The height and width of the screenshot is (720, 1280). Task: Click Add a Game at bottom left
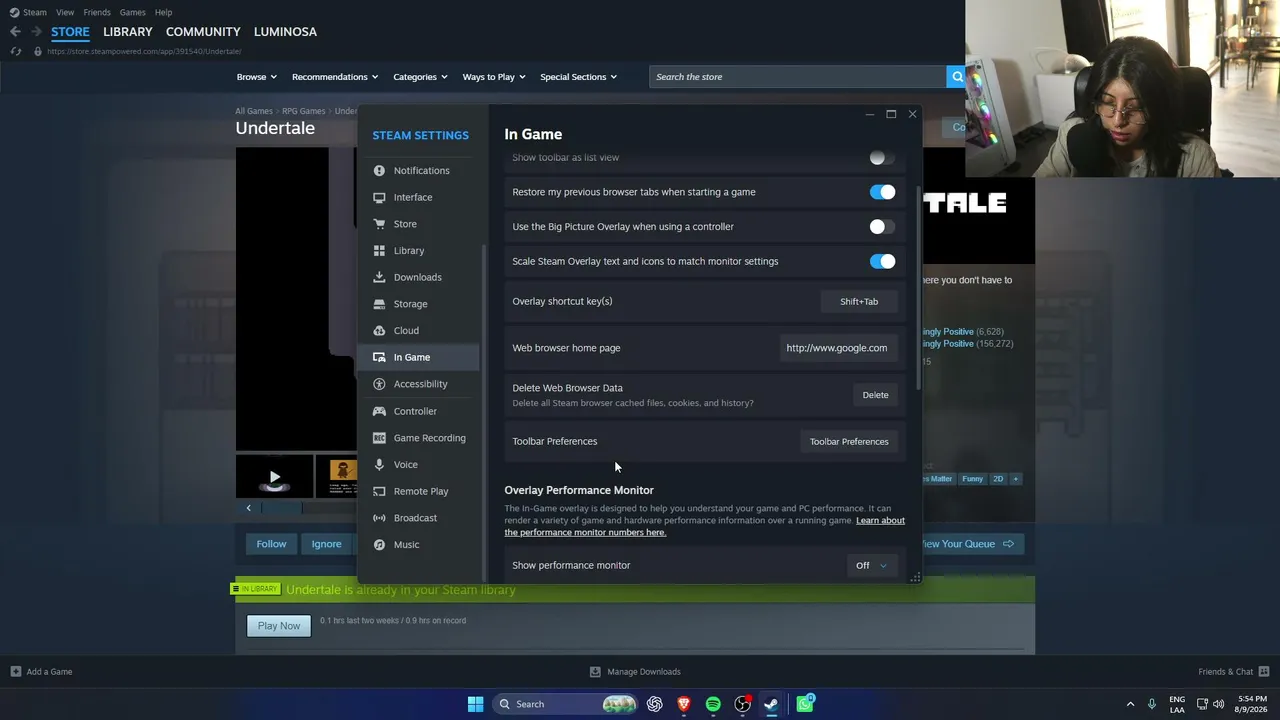pyautogui.click(x=41, y=672)
